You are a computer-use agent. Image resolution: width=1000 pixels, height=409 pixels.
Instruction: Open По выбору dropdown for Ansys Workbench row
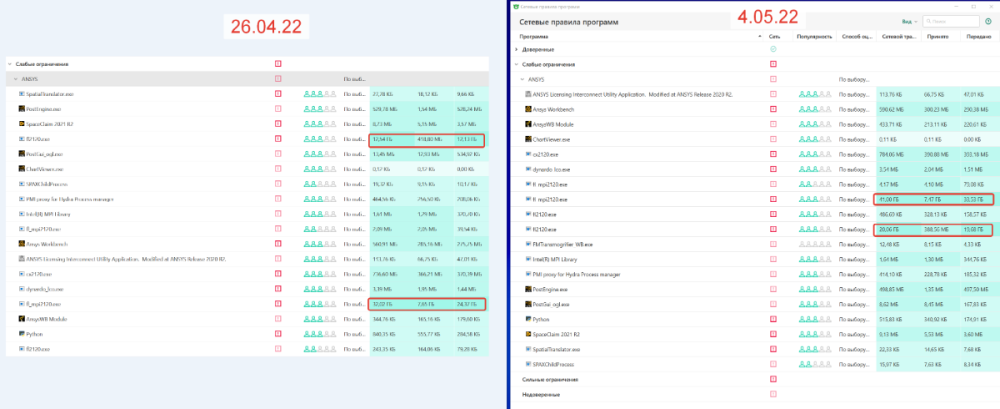pos(855,109)
